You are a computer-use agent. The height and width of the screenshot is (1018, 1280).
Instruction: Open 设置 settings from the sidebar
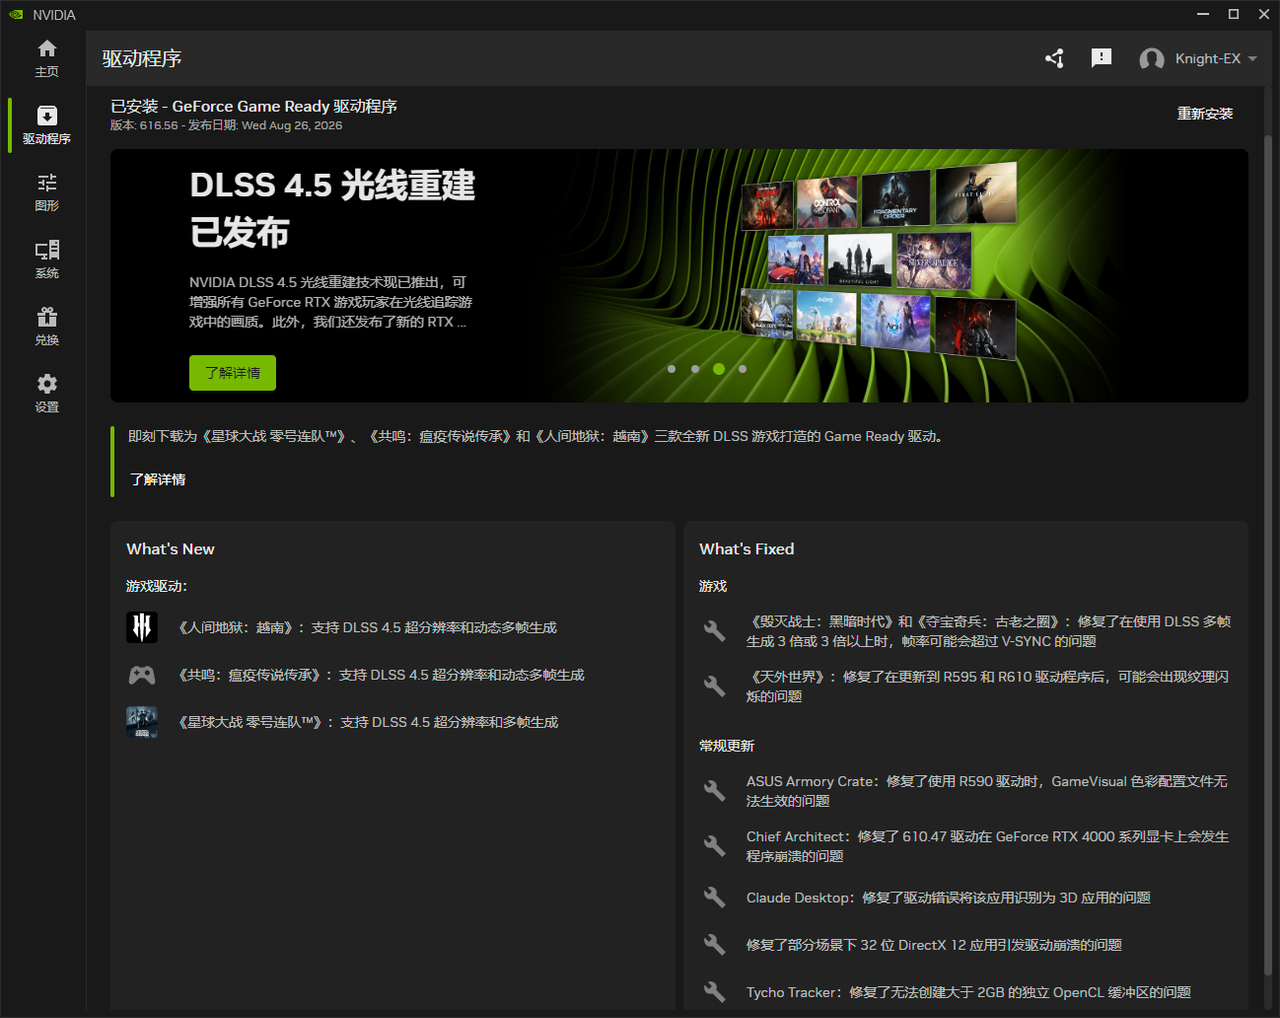point(47,393)
